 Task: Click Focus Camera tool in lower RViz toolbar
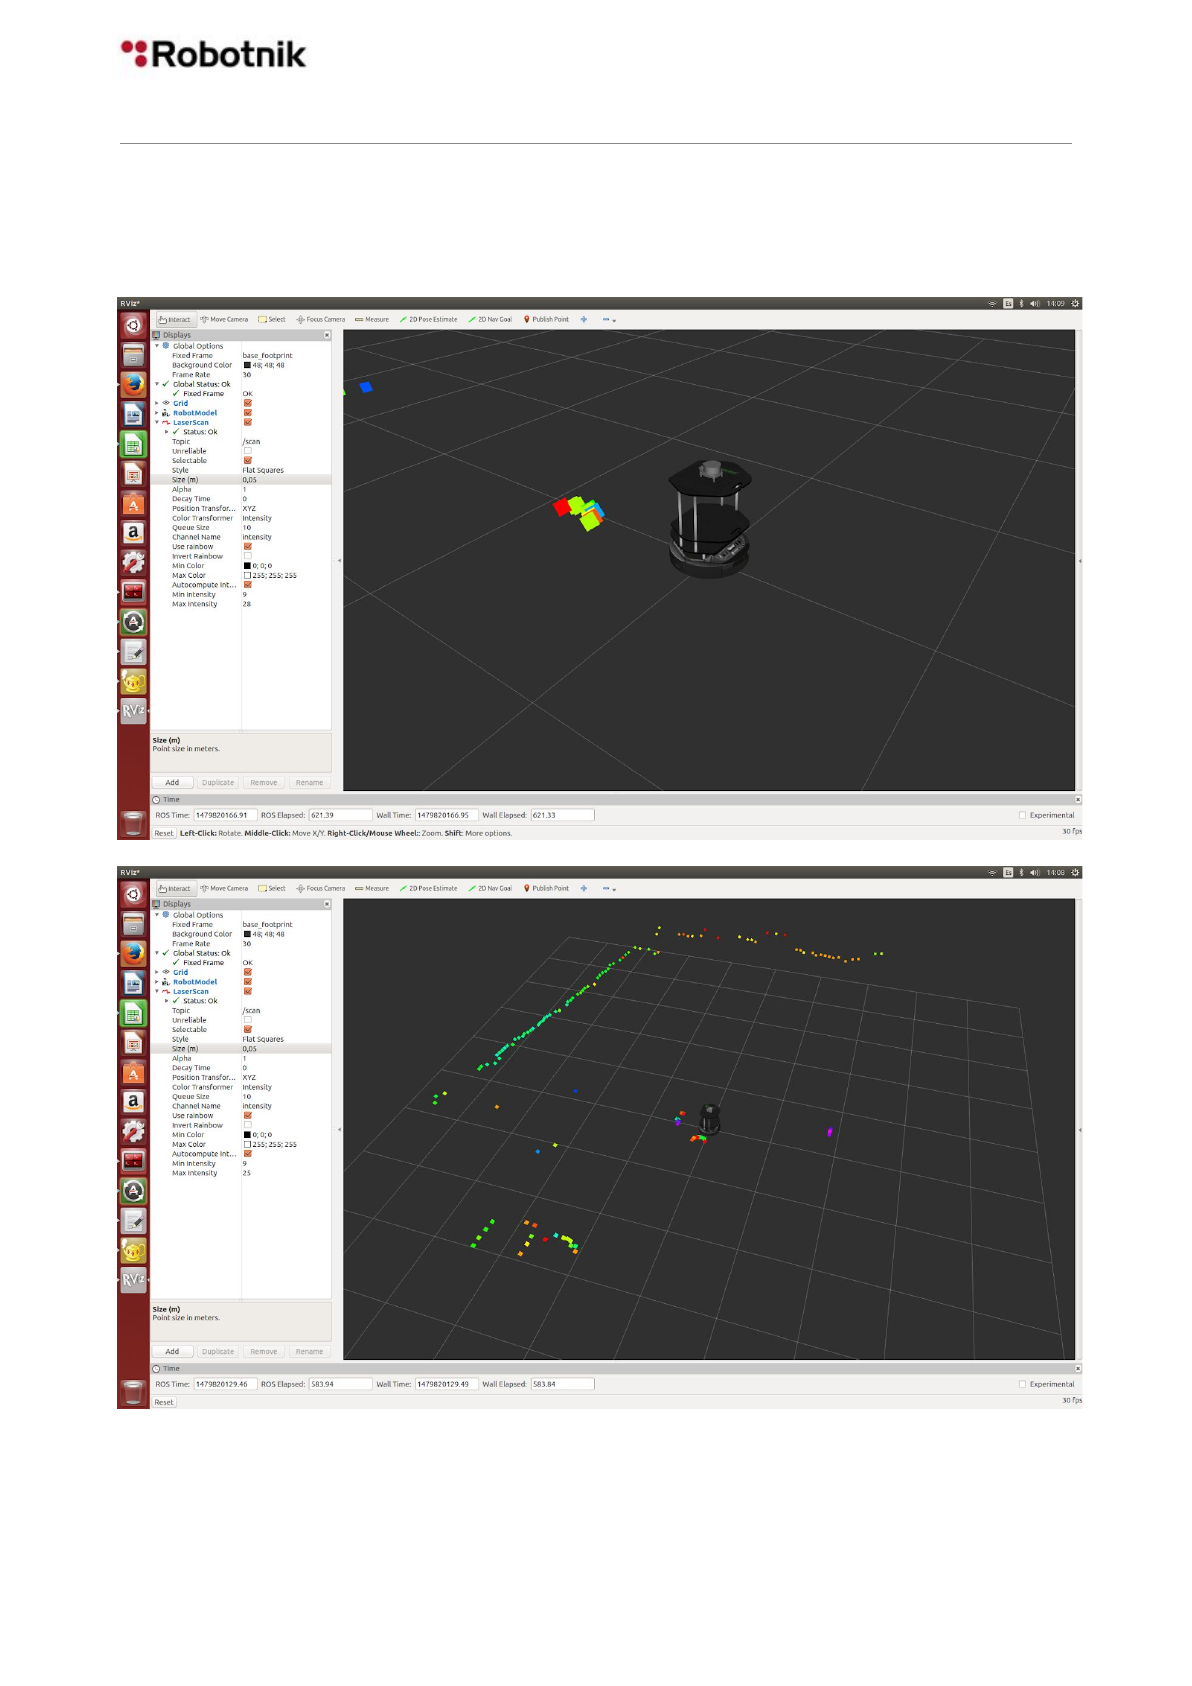tap(320, 889)
